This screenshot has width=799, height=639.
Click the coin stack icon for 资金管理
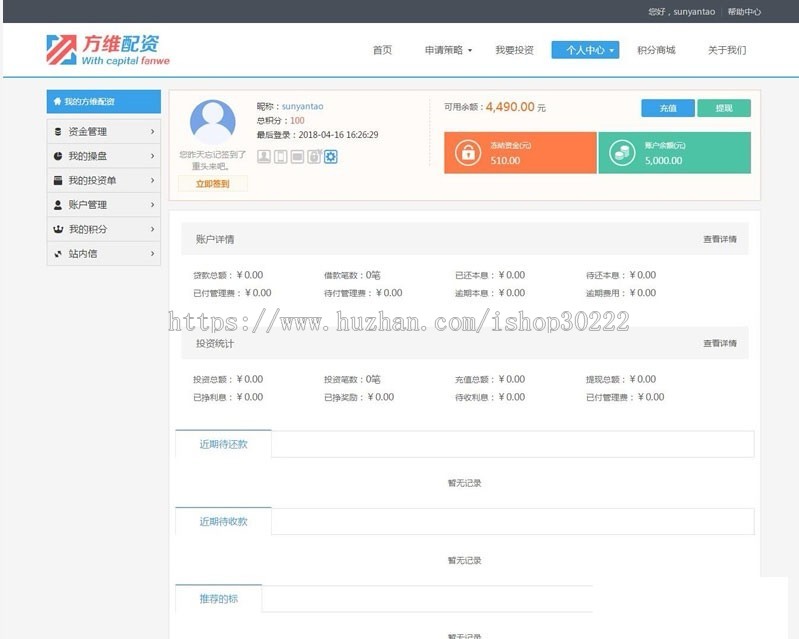click(x=58, y=131)
